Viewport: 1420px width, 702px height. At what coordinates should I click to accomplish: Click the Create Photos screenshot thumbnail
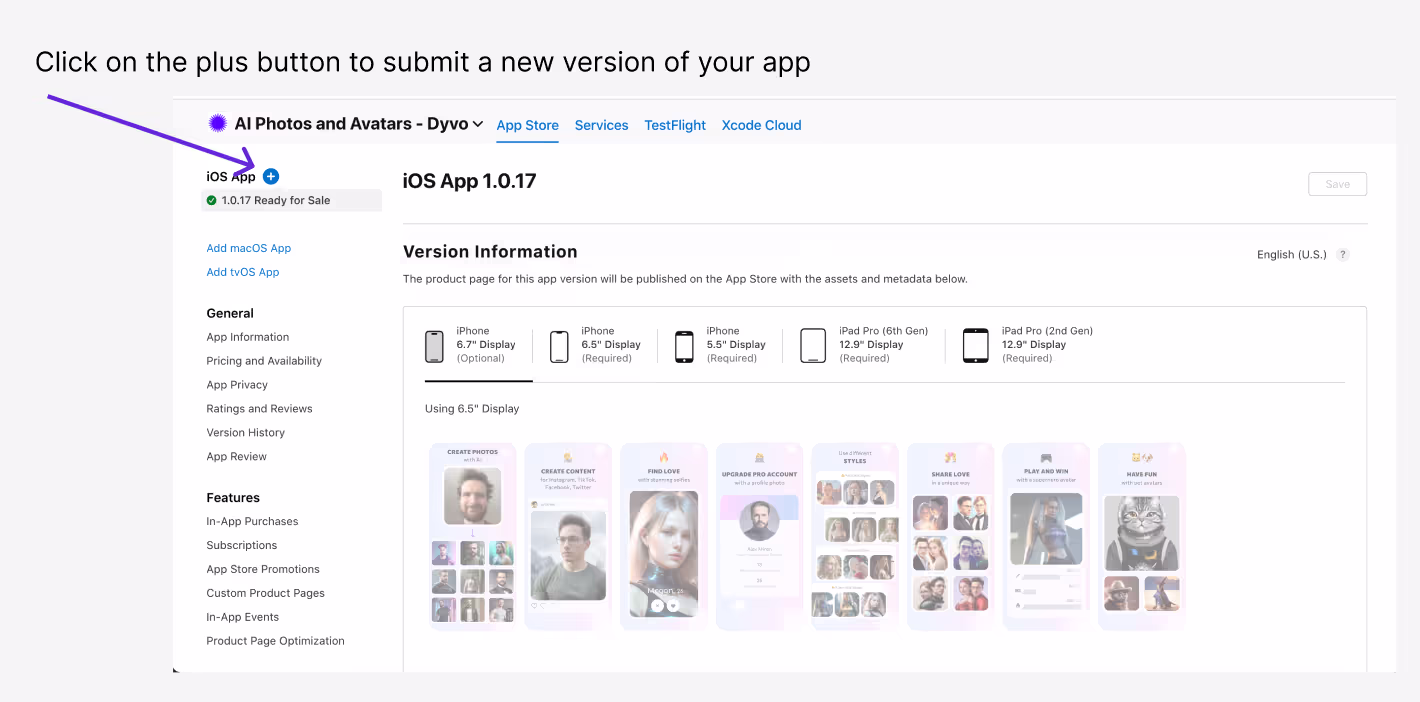[x=473, y=537]
